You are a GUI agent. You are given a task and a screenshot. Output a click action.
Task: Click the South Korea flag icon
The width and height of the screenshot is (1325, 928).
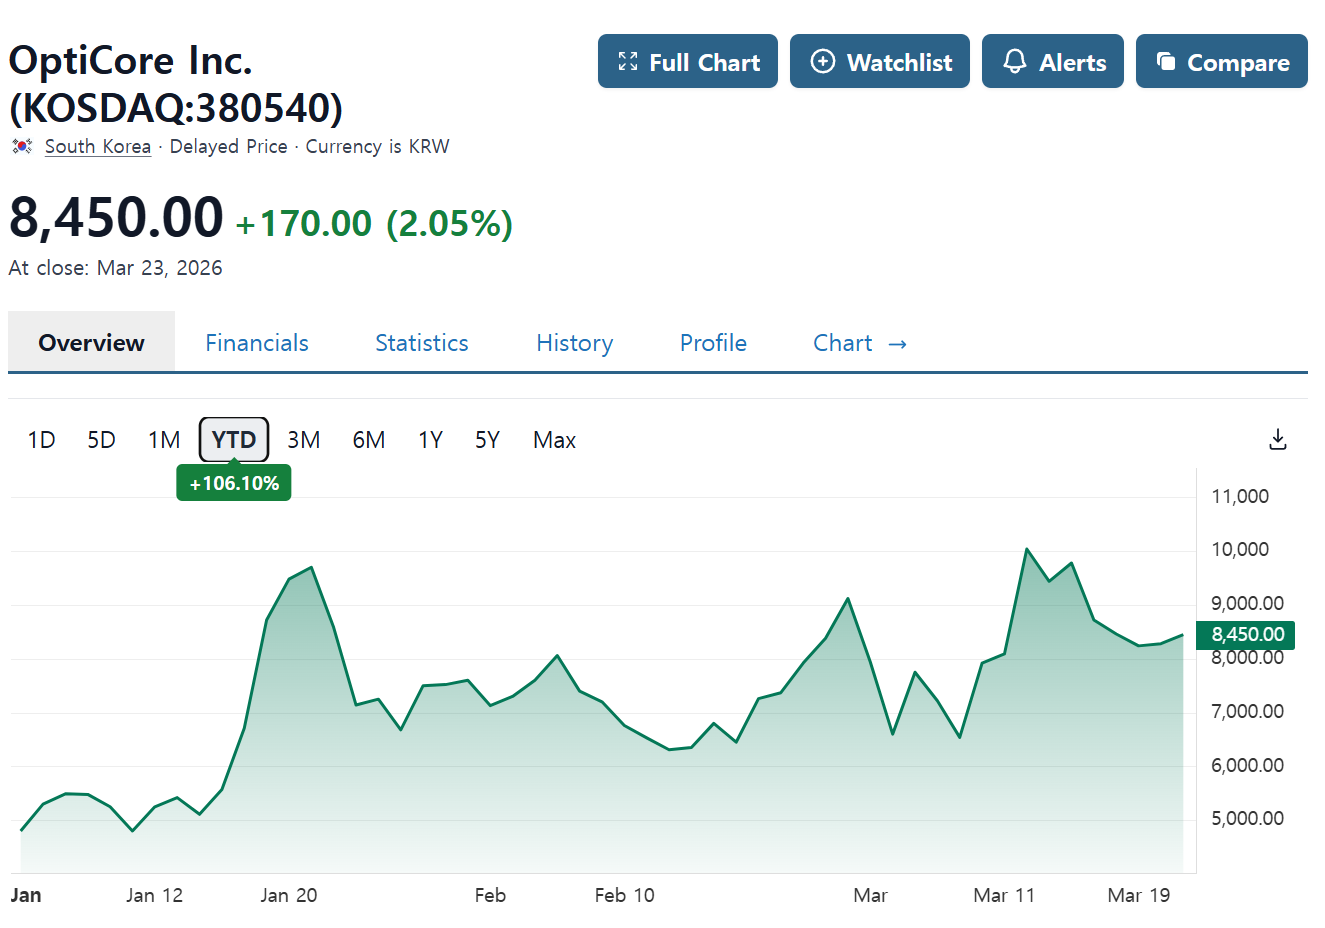click(x=22, y=146)
